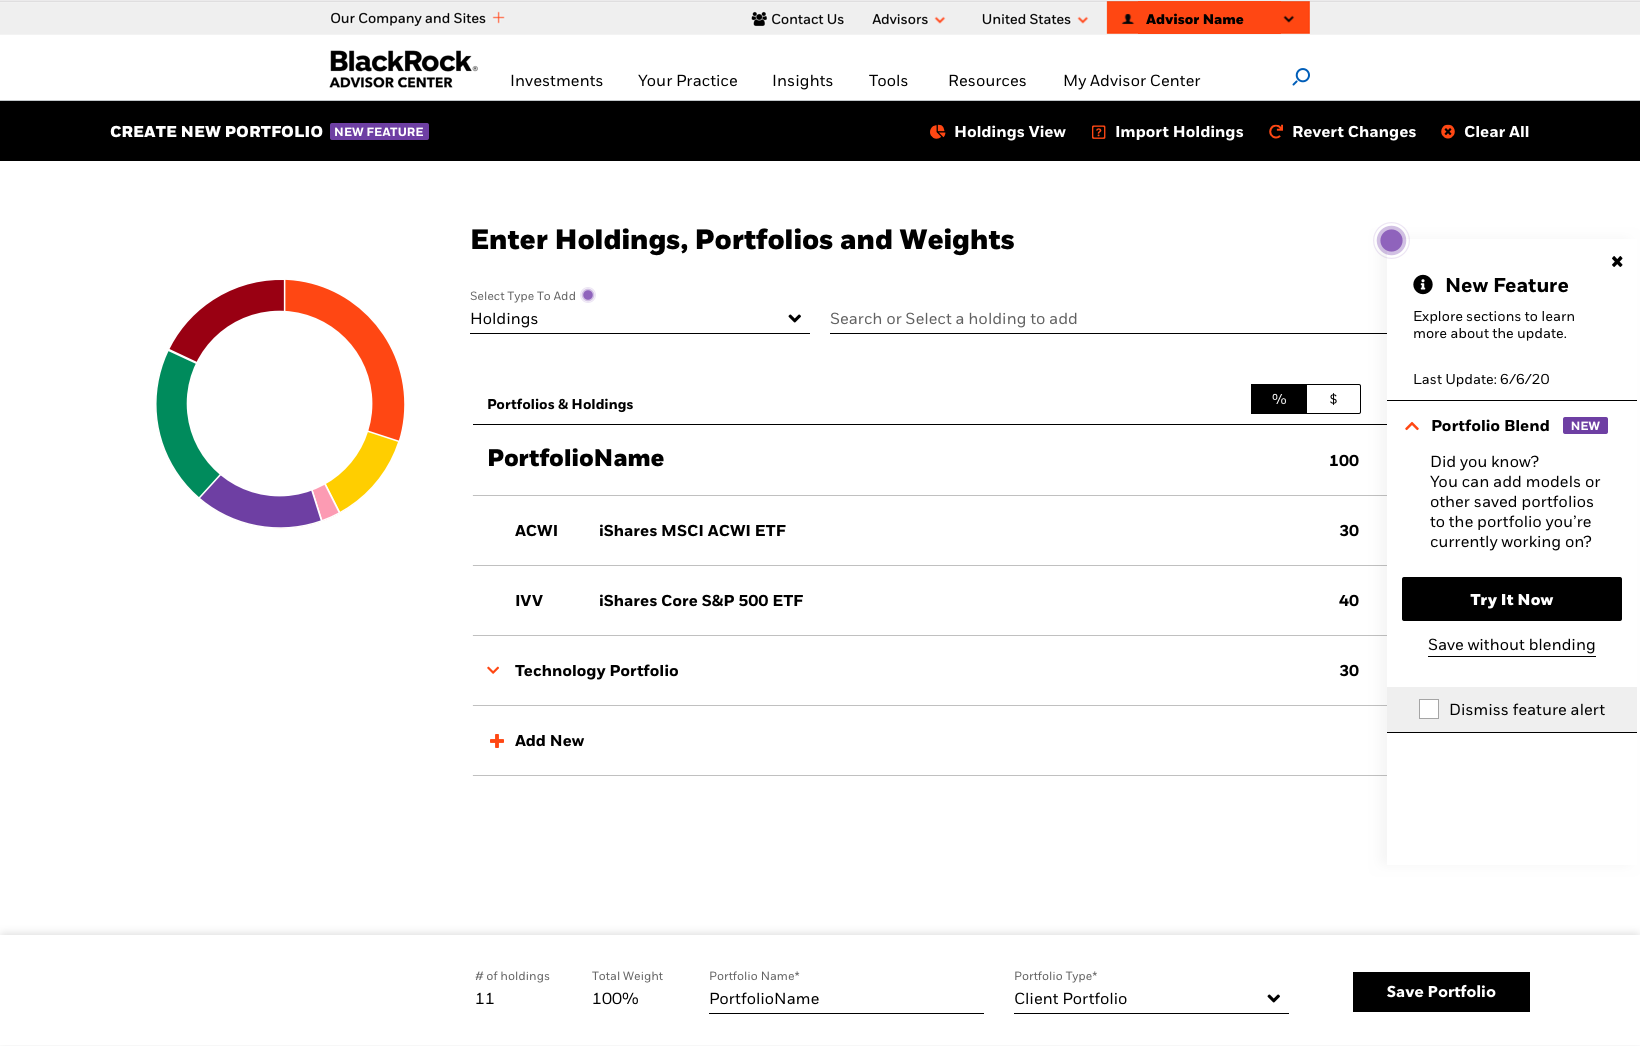
Task: Click the search magnifier icon
Action: pos(1301,77)
